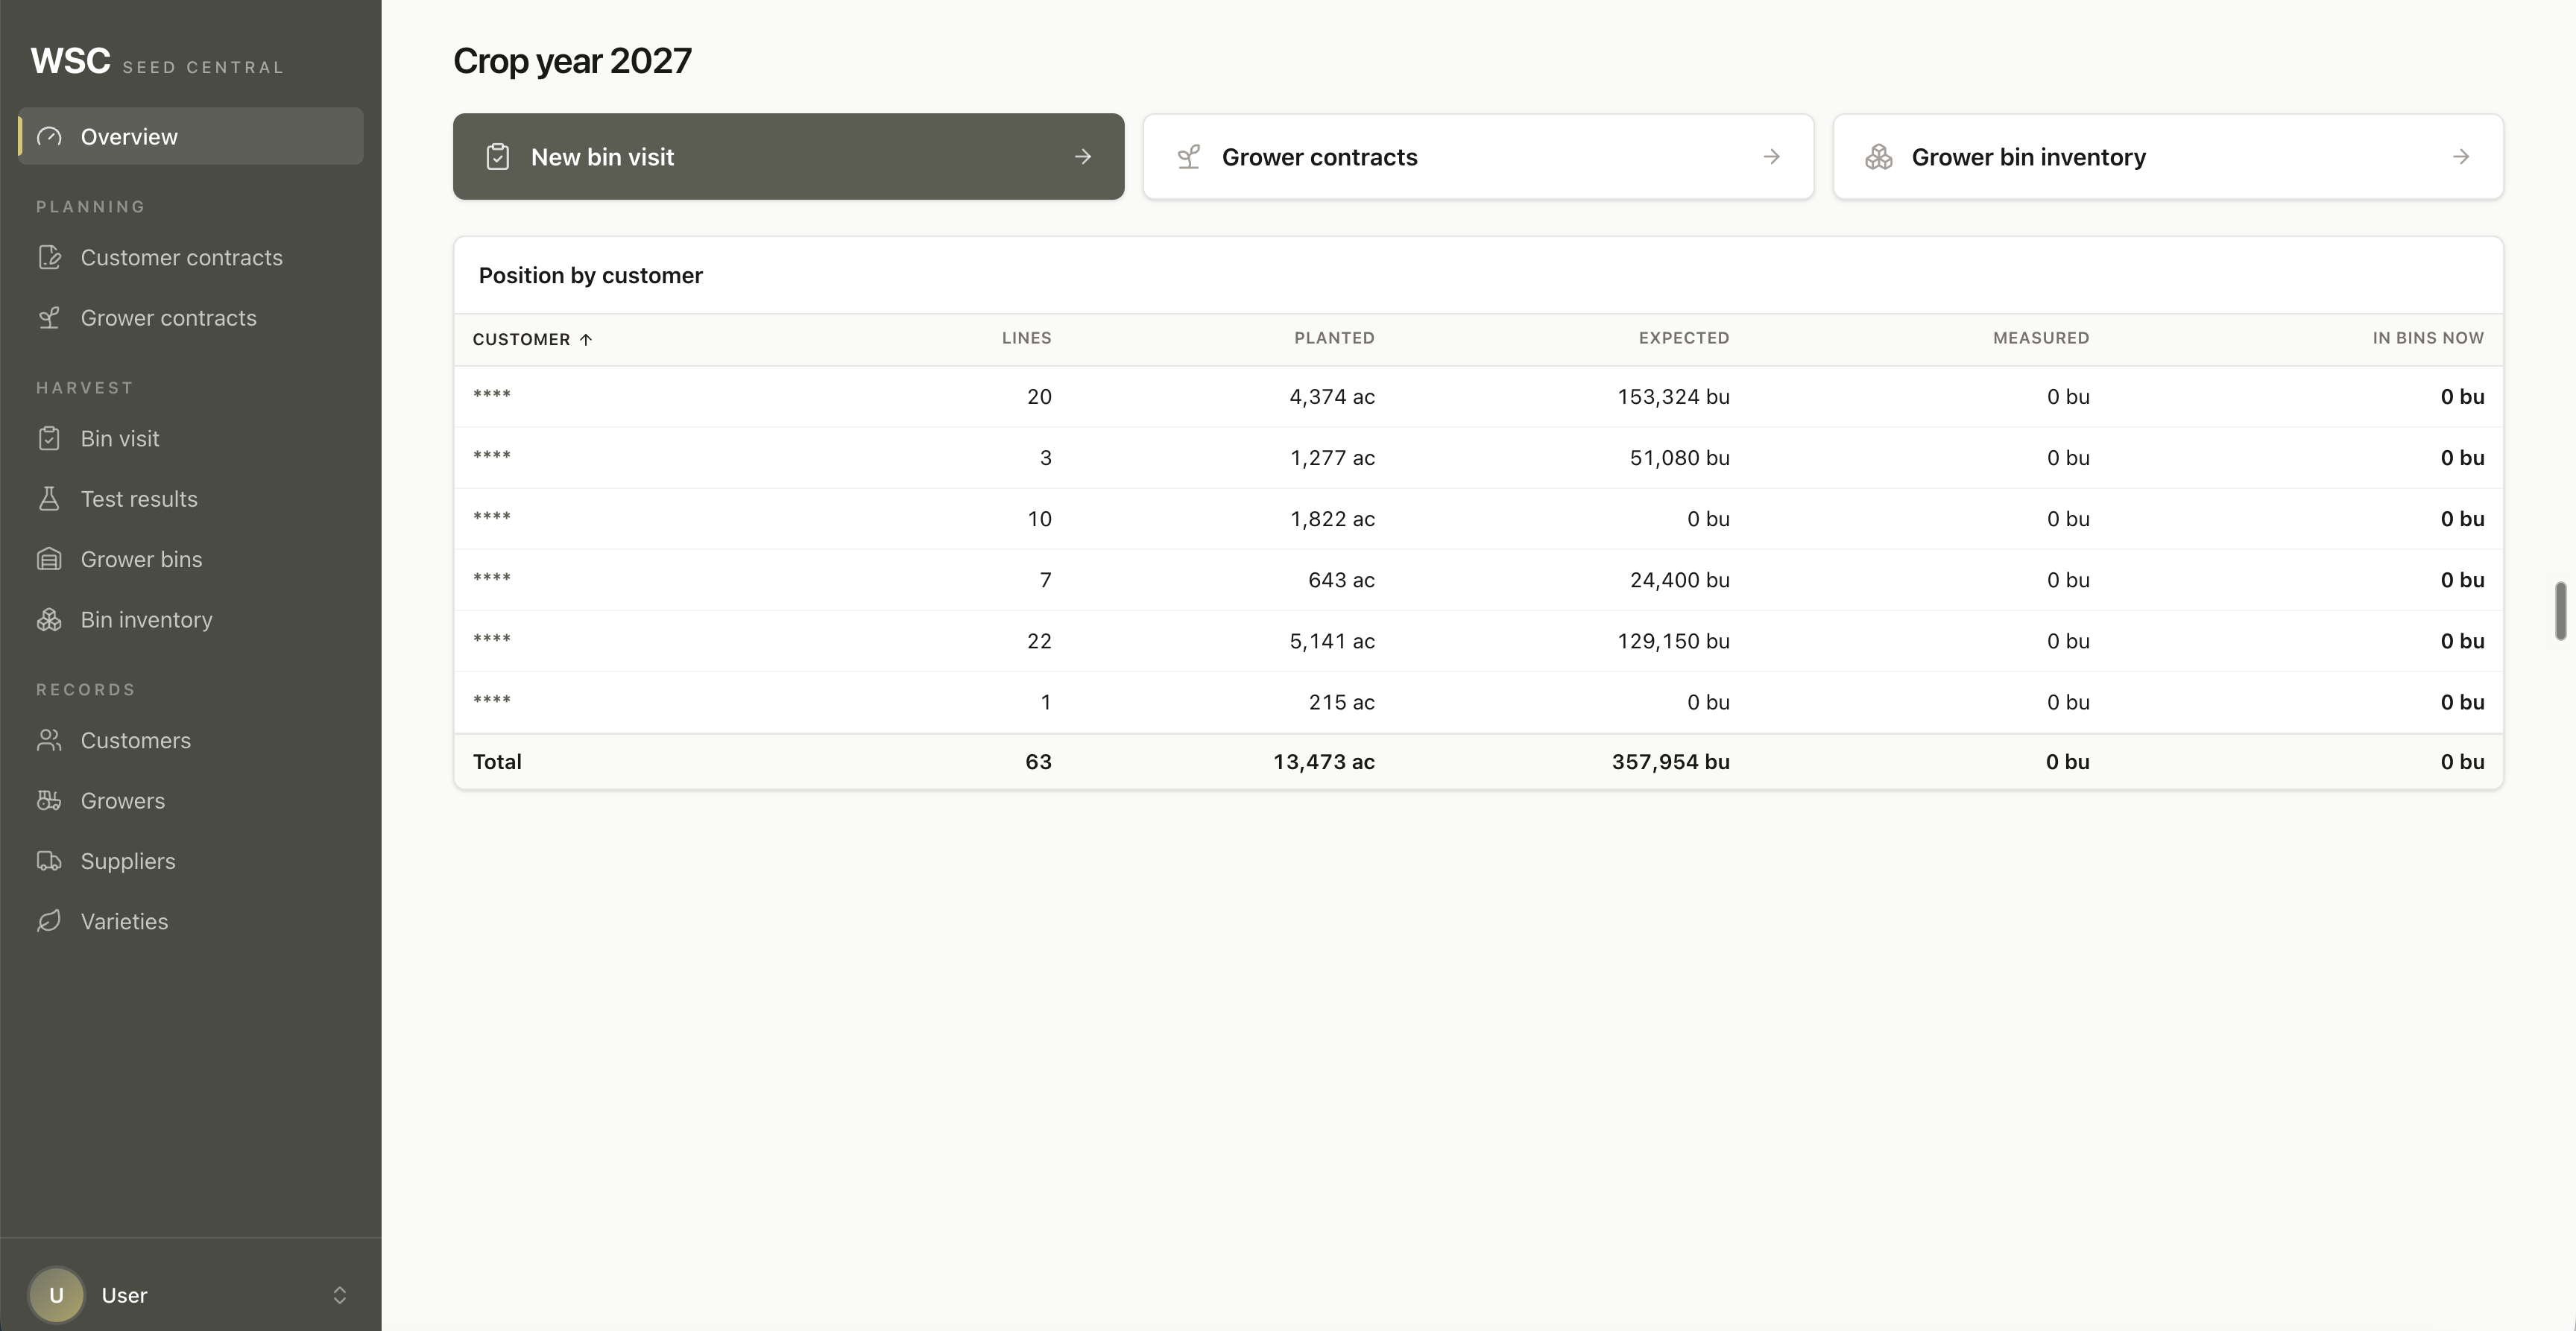Open Customer contracts in the sidebar

(191, 258)
